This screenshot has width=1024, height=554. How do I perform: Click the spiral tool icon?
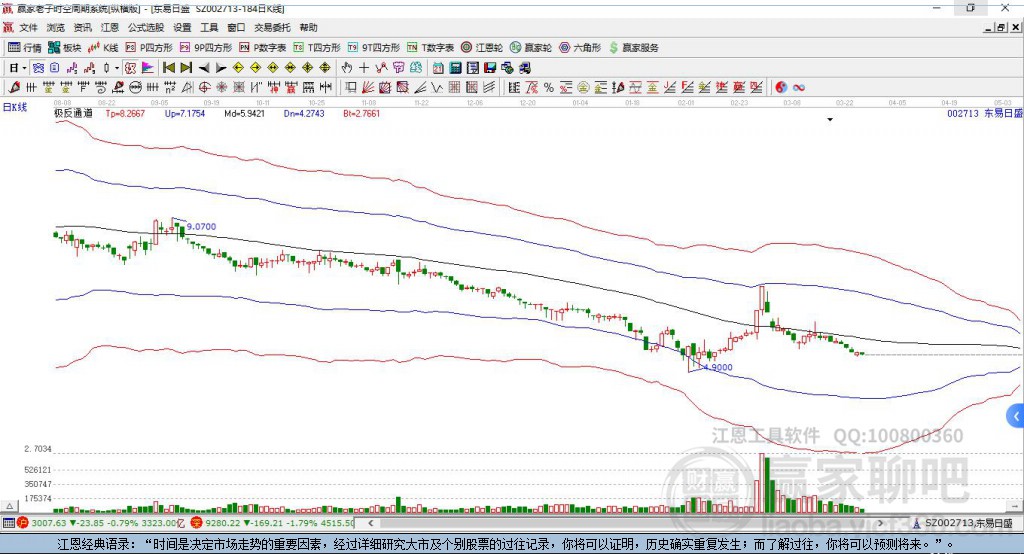(101, 88)
